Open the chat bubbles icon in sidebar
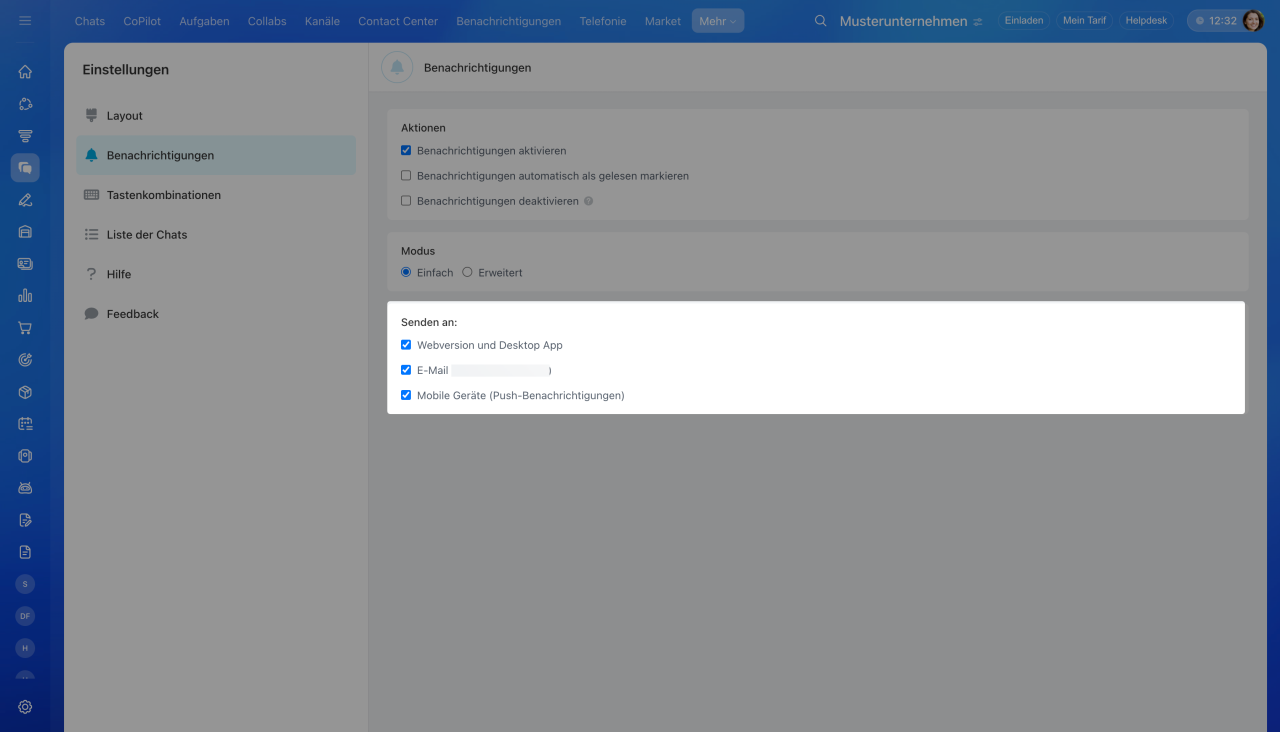 coord(25,168)
